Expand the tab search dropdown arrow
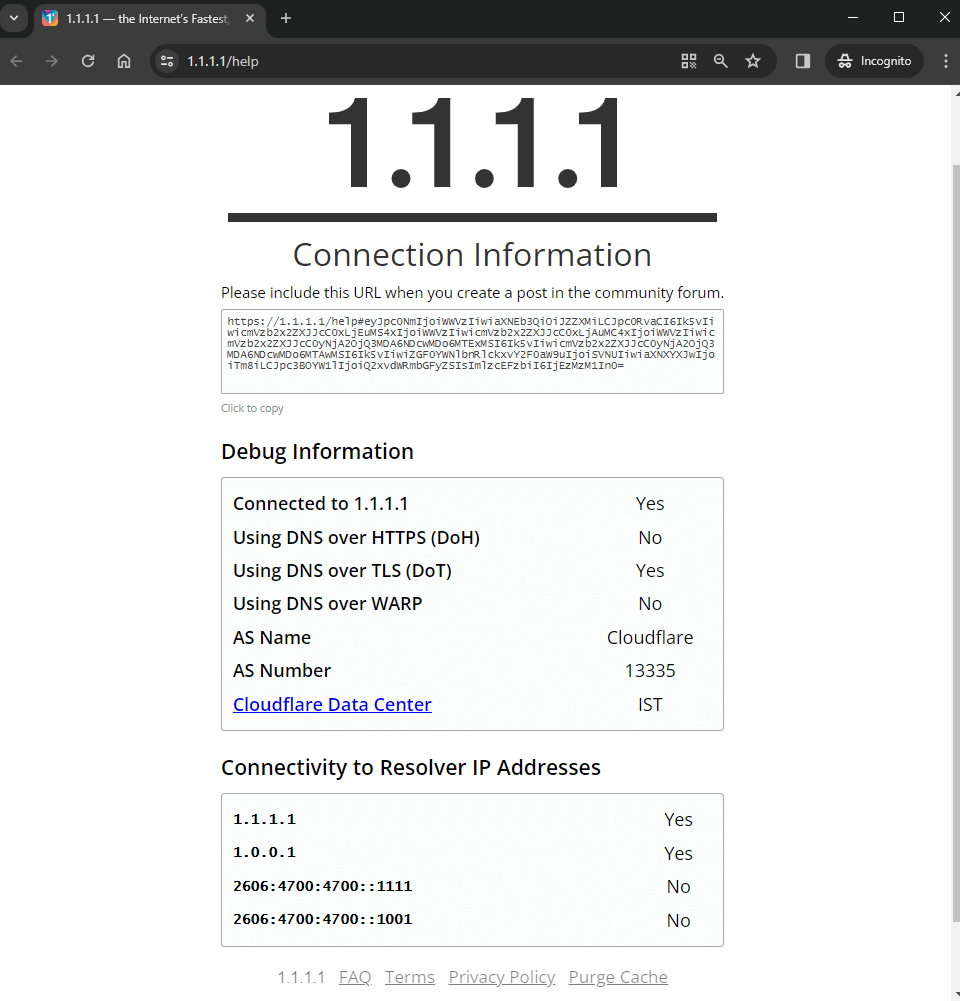The width and height of the screenshot is (960, 1001). (14, 18)
